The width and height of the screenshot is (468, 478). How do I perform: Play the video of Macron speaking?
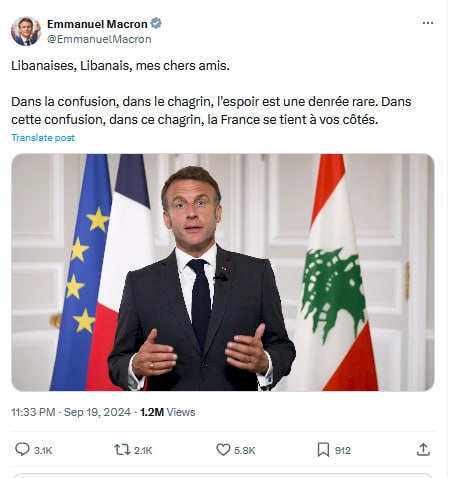(x=223, y=272)
